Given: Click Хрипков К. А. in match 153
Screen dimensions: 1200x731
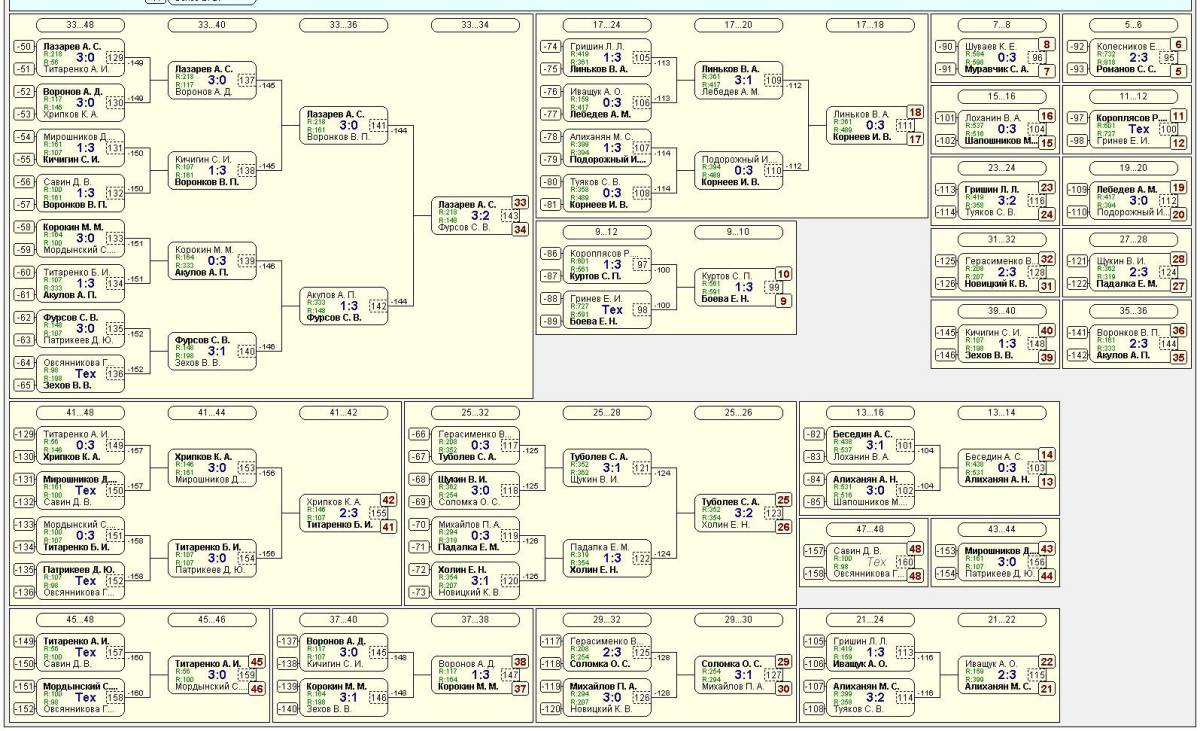Looking at the screenshot, I should tap(204, 456).
